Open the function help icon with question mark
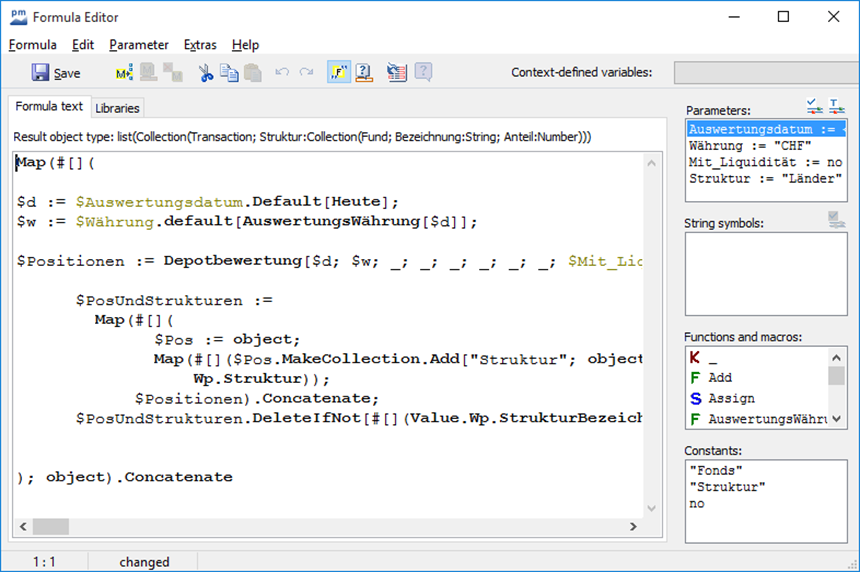This screenshot has height=572, width=860. (364, 73)
